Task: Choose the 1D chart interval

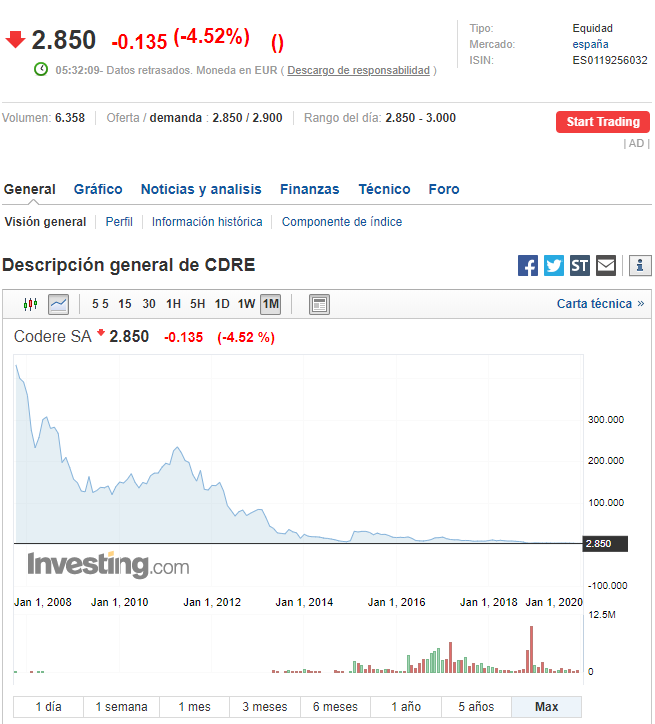Action: [x=222, y=304]
